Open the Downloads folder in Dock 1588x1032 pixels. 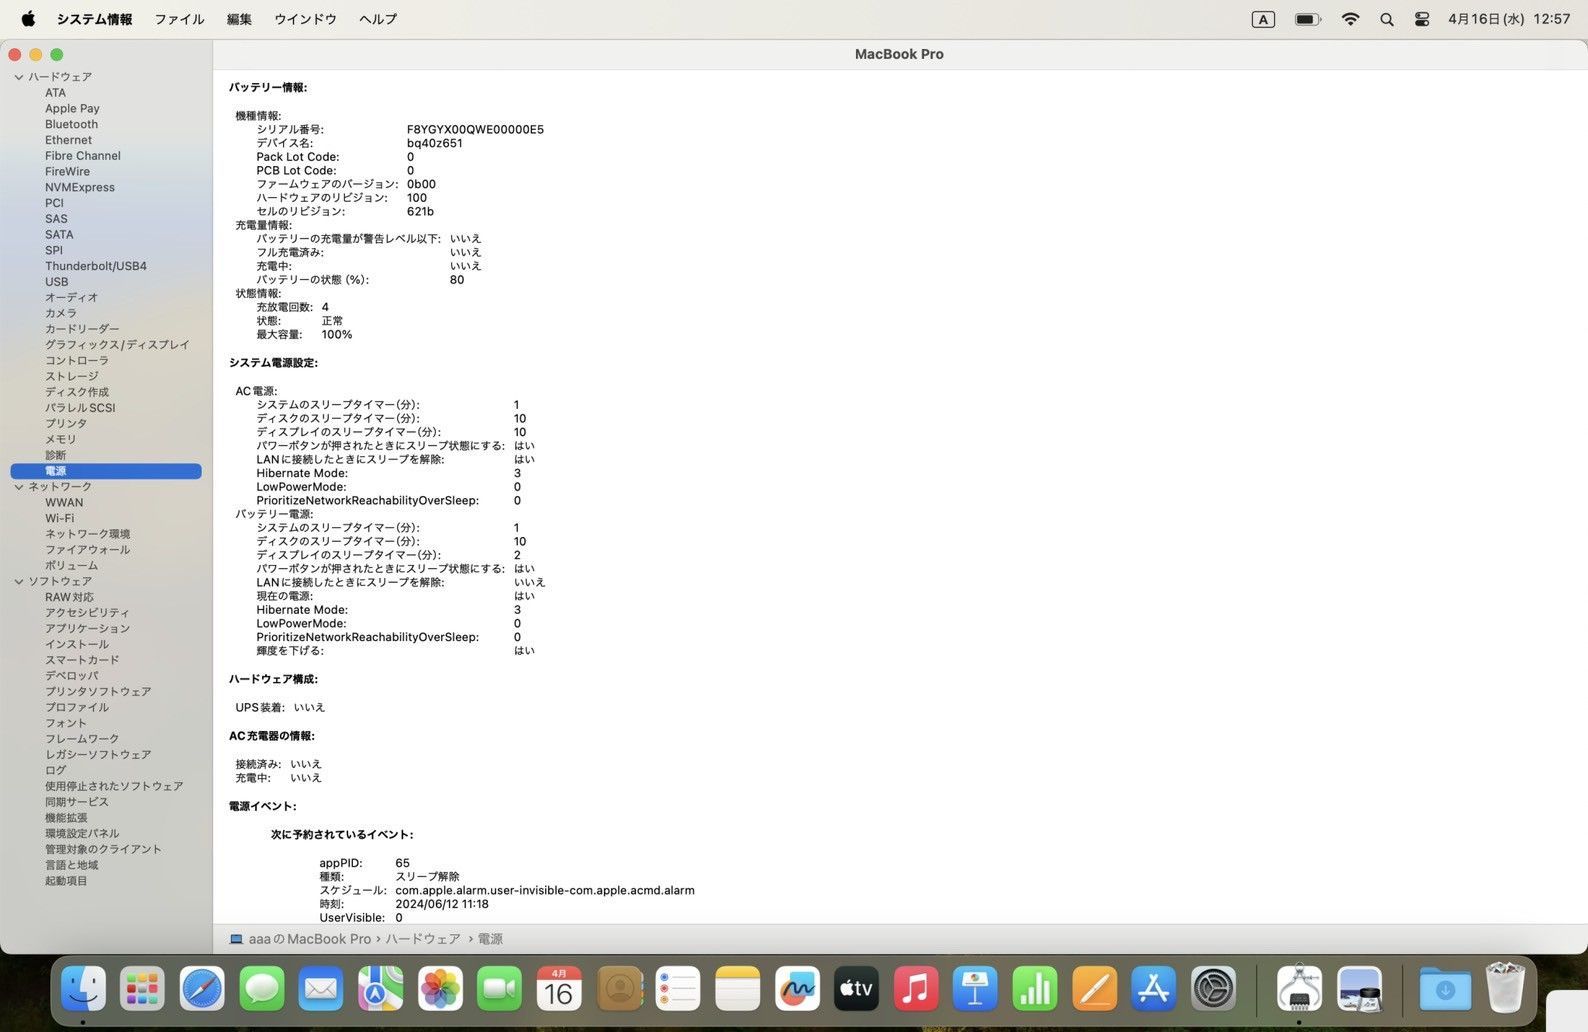(x=1445, y=989)
